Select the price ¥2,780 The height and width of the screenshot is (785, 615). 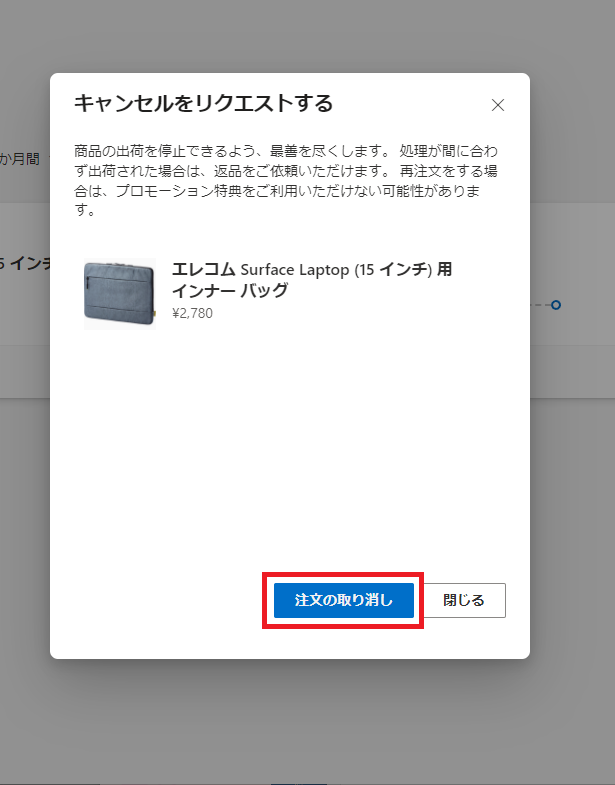click(192, 313)
